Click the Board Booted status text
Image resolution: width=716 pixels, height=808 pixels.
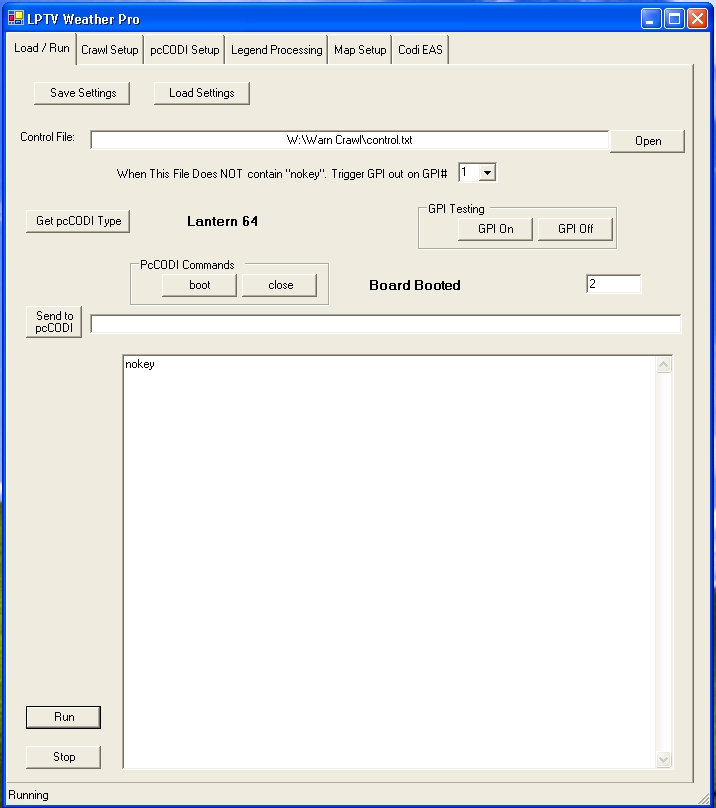(414, 285)
